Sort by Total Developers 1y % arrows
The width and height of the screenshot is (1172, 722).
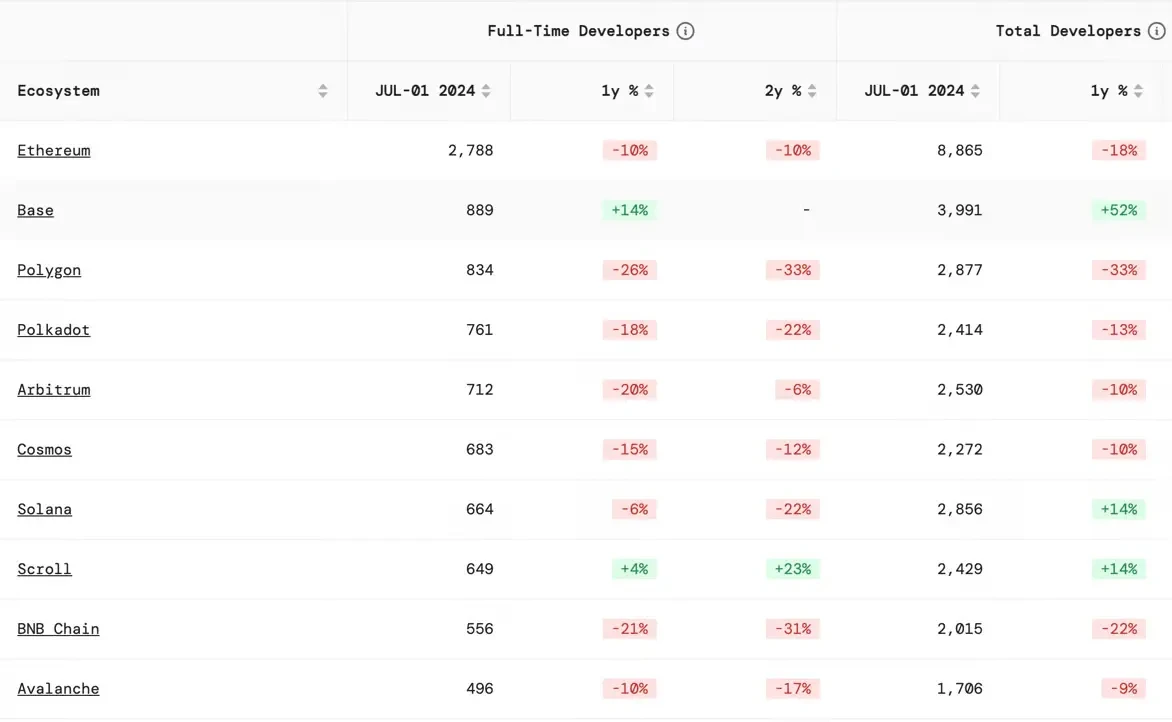pyautogui.click(x=1138, y=91)
